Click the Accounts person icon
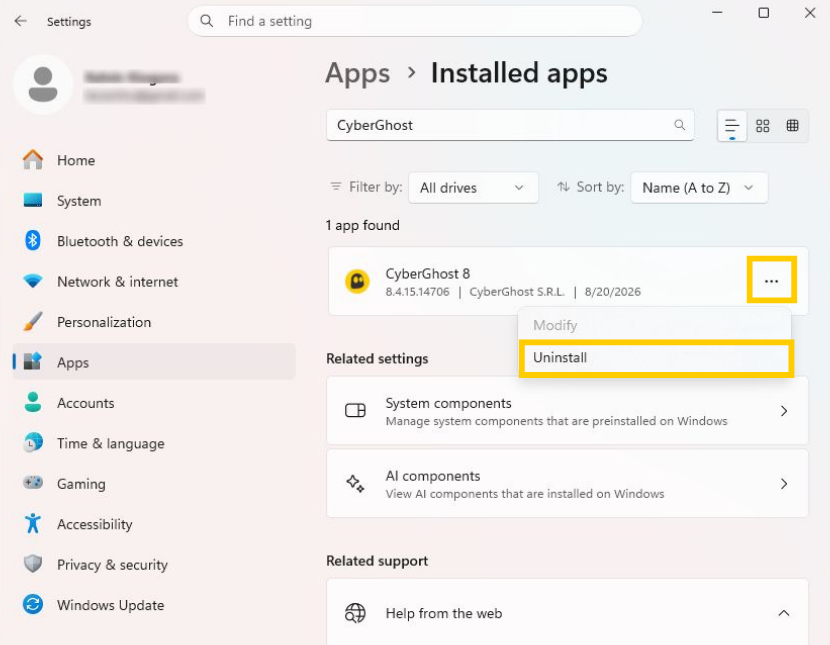Screen dimensions: 830x645 [33, 402]
